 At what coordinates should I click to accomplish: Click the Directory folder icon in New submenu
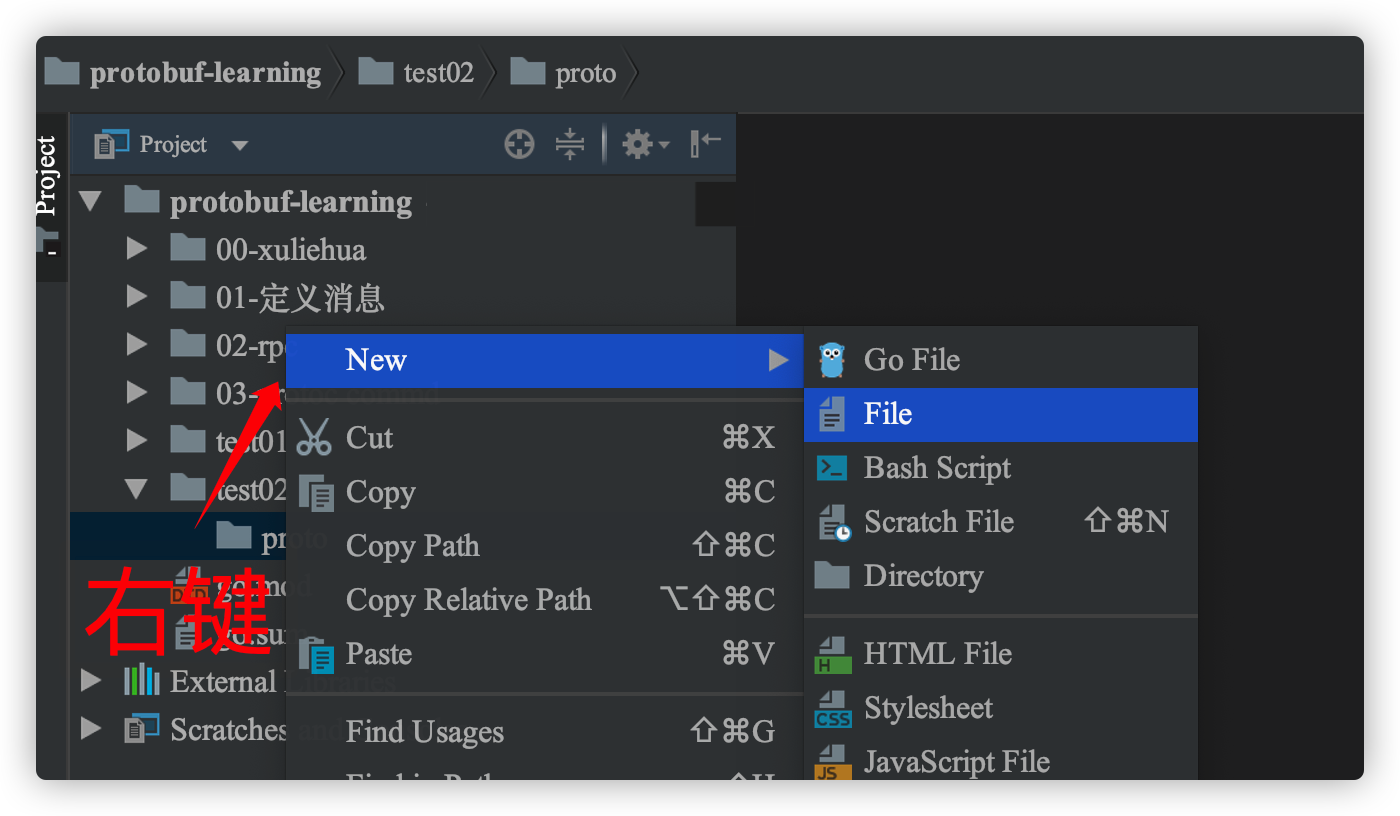point(831,575)
